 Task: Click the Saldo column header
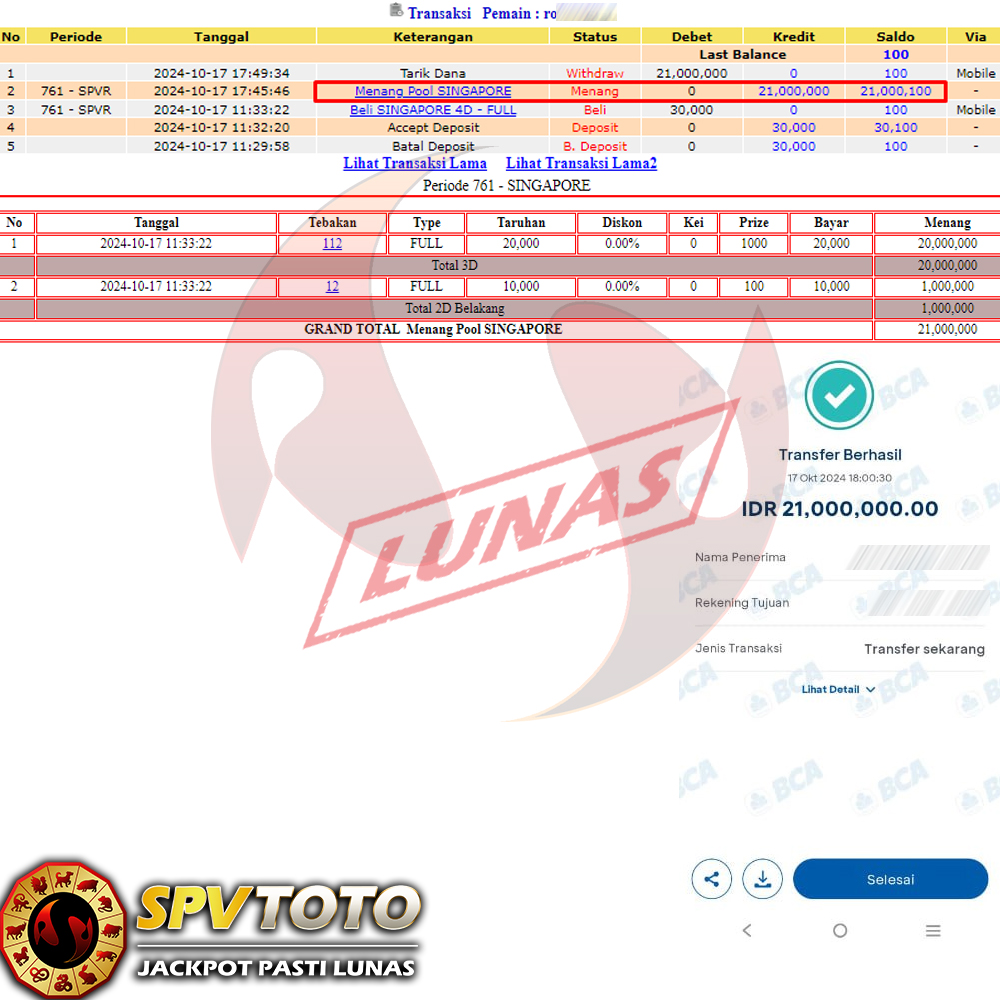895,37
